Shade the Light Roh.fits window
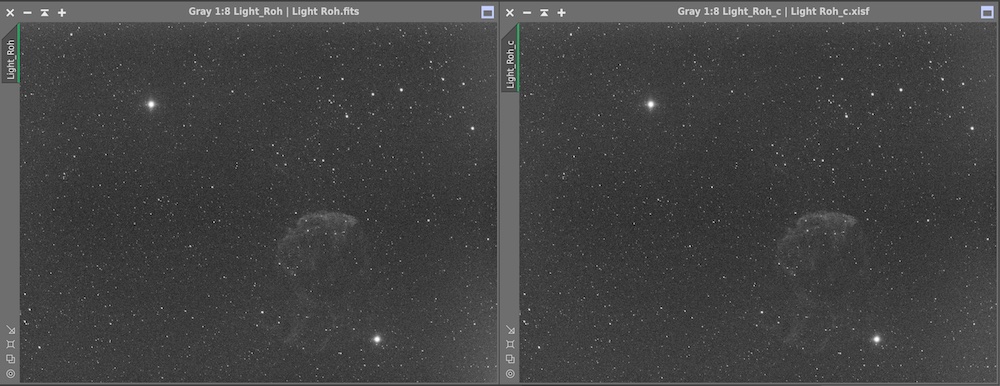 coord(45,12)
